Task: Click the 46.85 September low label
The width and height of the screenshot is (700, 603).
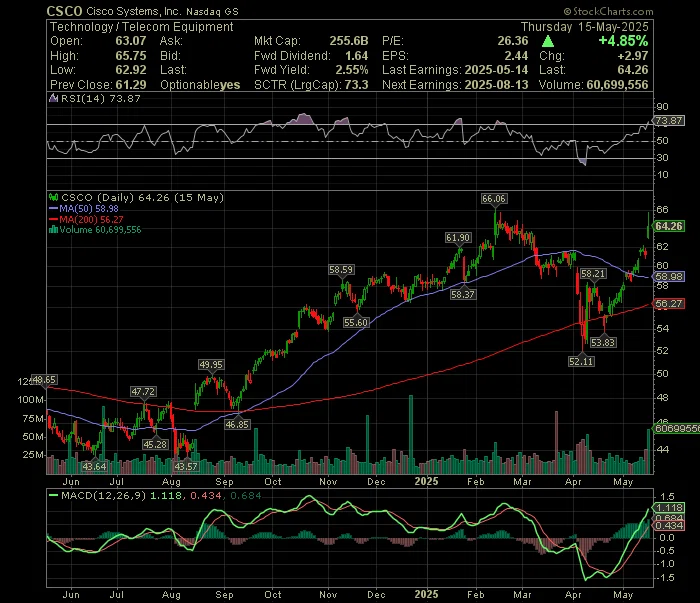Action: coord(237,424)
